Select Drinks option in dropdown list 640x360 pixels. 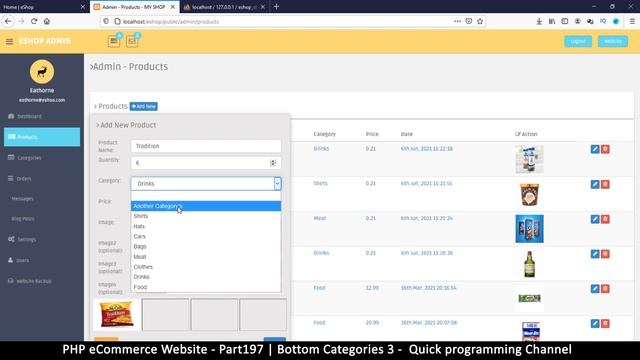tap(206, 277)
